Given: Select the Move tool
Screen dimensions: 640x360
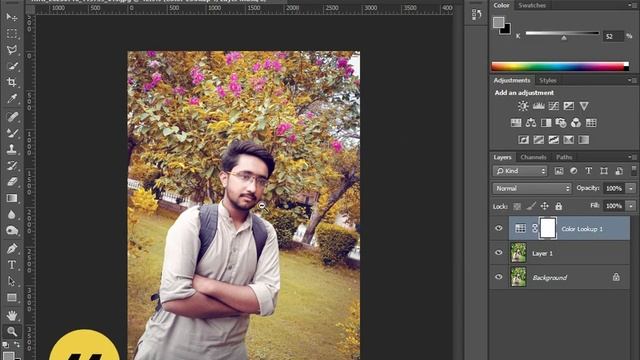Looking at the screenshot, I should click(x=12, y=17).
